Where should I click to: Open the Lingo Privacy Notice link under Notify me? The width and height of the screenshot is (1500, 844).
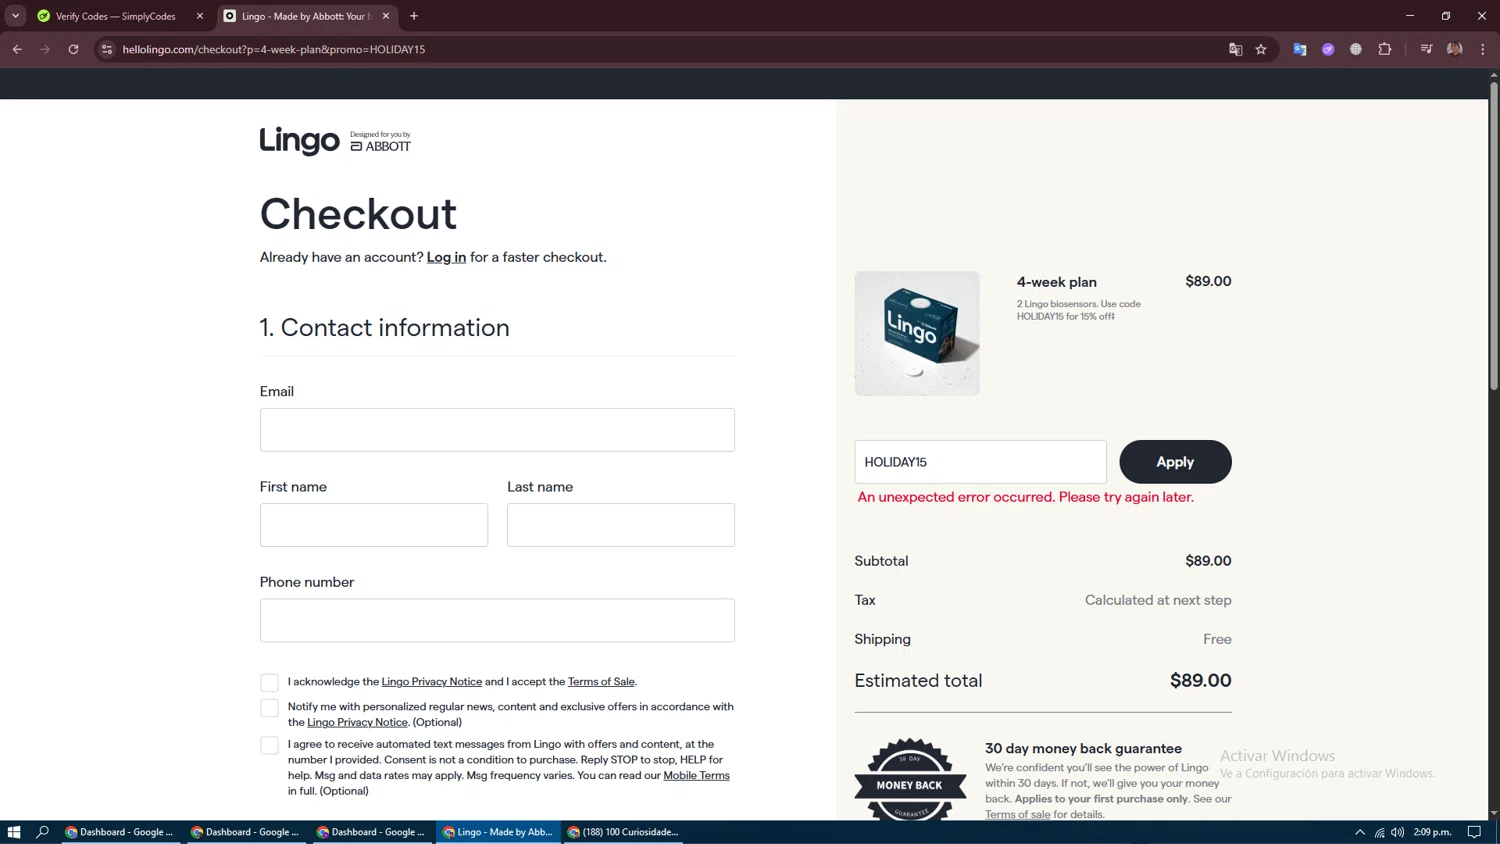click(x=357, y=722)
